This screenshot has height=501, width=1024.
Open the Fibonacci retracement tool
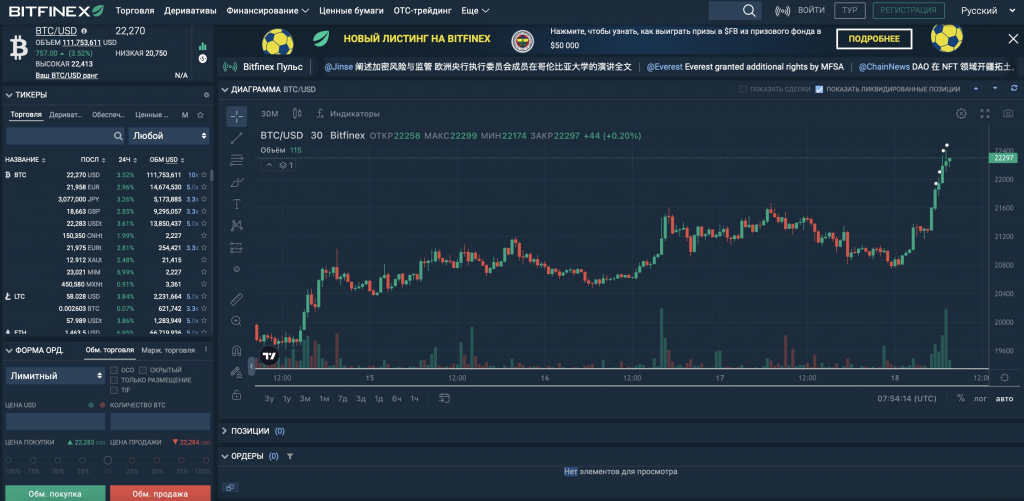coord(236,160)
